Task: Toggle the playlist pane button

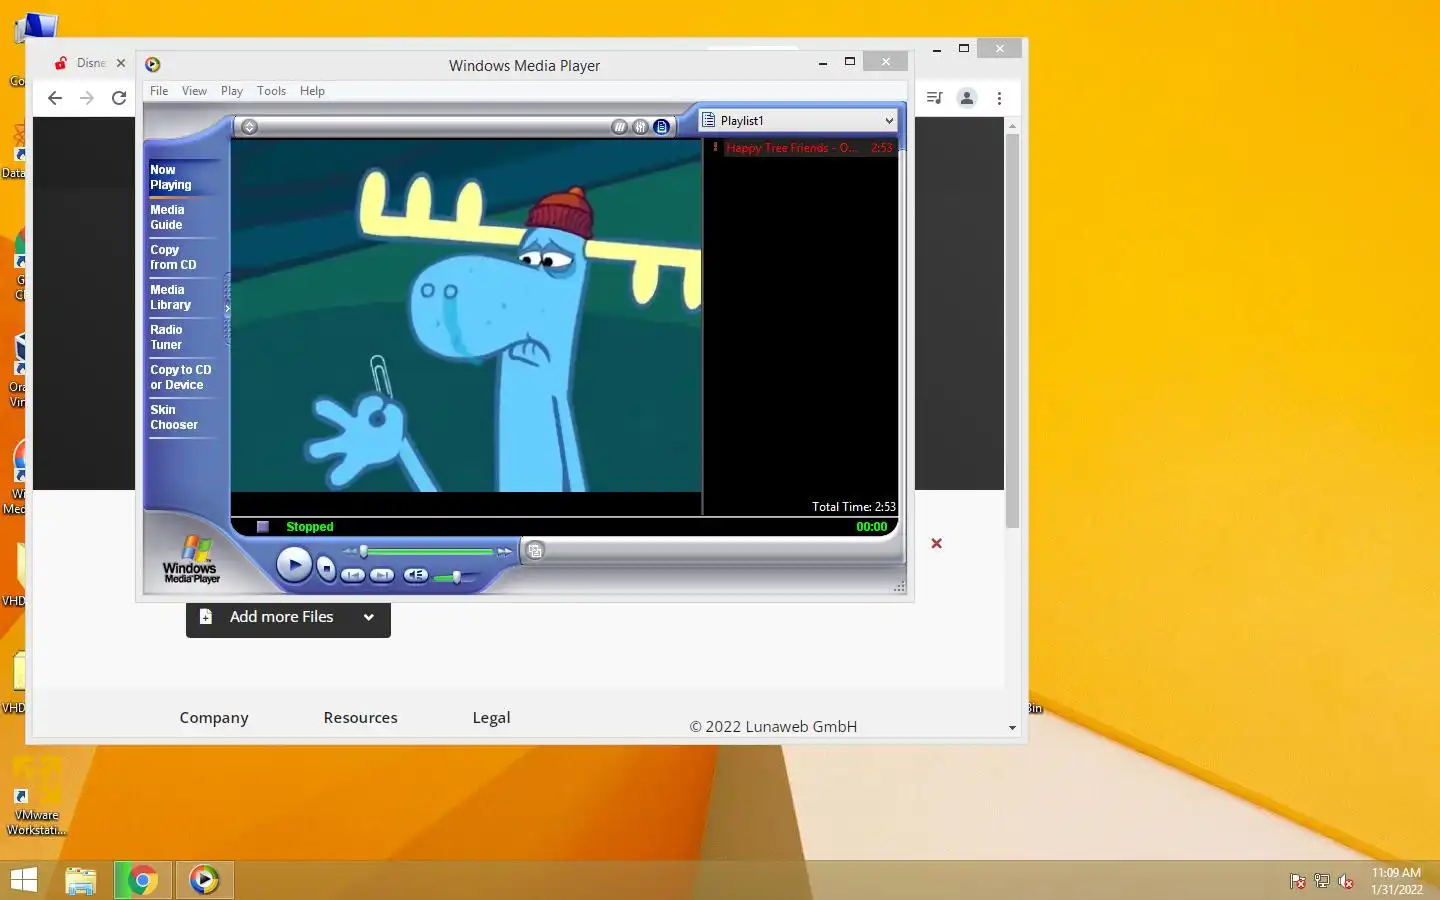Action: 662,127
